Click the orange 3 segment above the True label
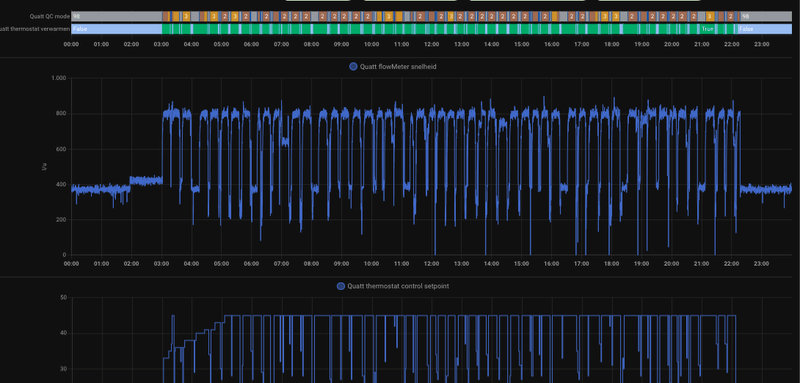The height and width of the screenshot is (383, 800). point(709,16)
